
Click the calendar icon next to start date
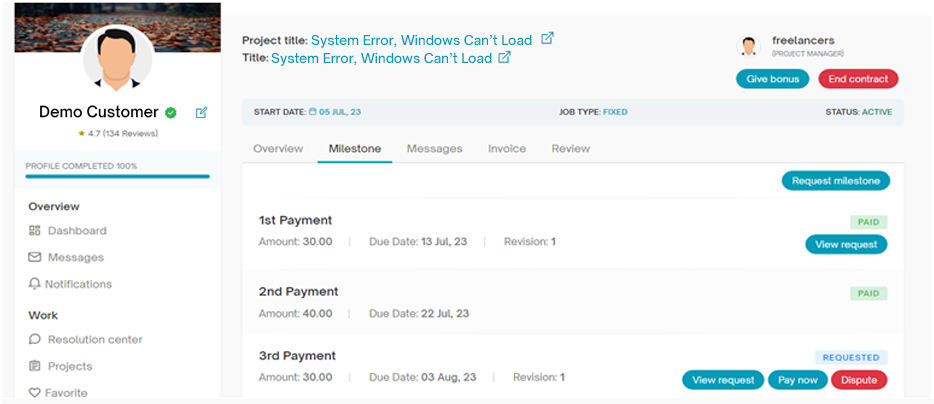pyautogui.click(x=313, y=112)
